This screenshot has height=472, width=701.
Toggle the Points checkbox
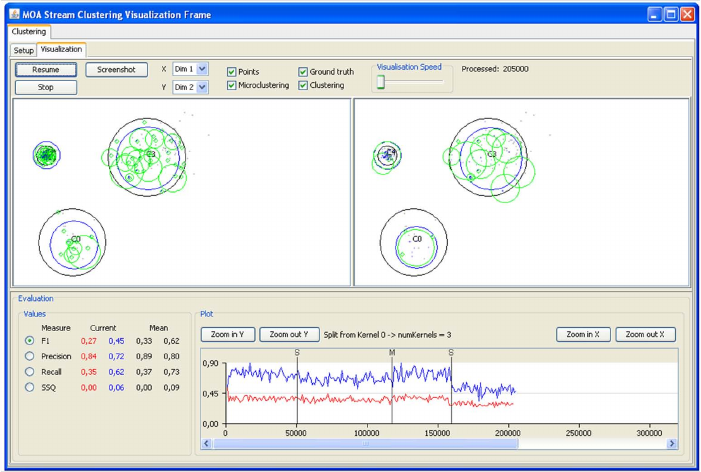tap(232, 72)
